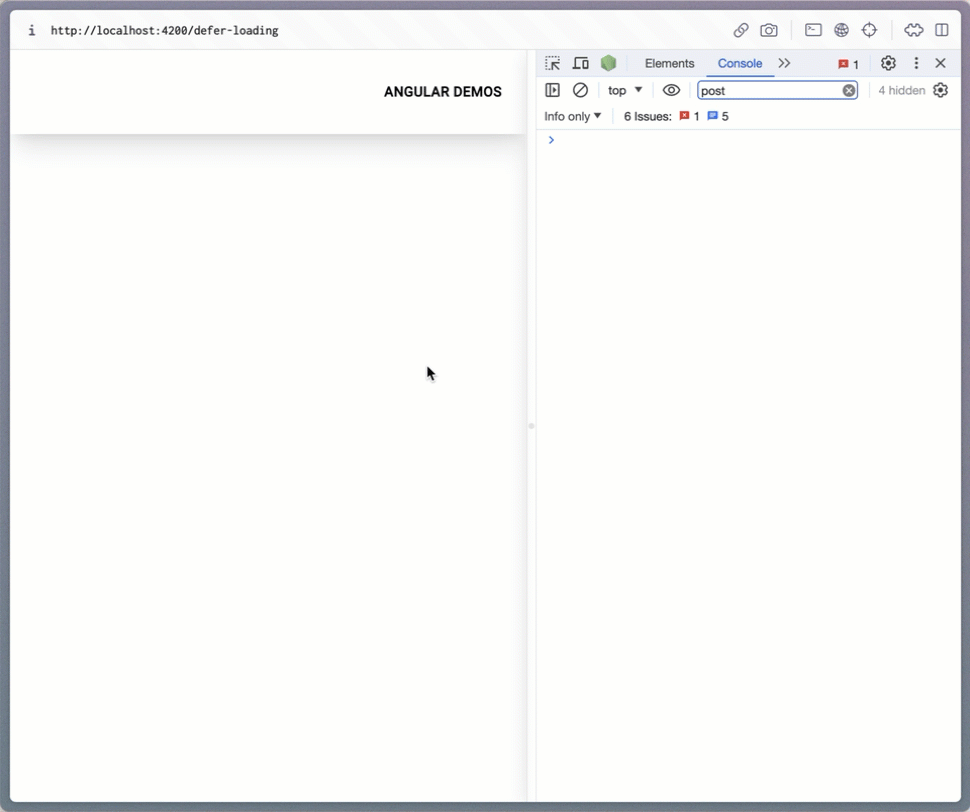Click the console filter input field
970x812 pixels.
[x=768, y=90]
